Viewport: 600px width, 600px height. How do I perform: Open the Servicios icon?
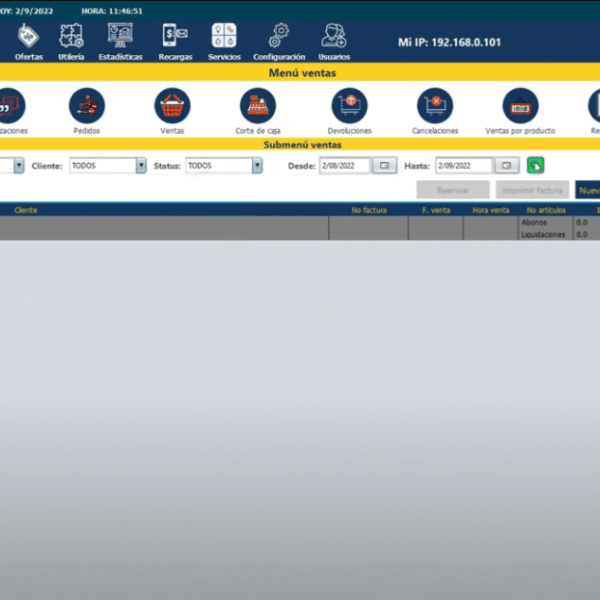coord(224,37)
